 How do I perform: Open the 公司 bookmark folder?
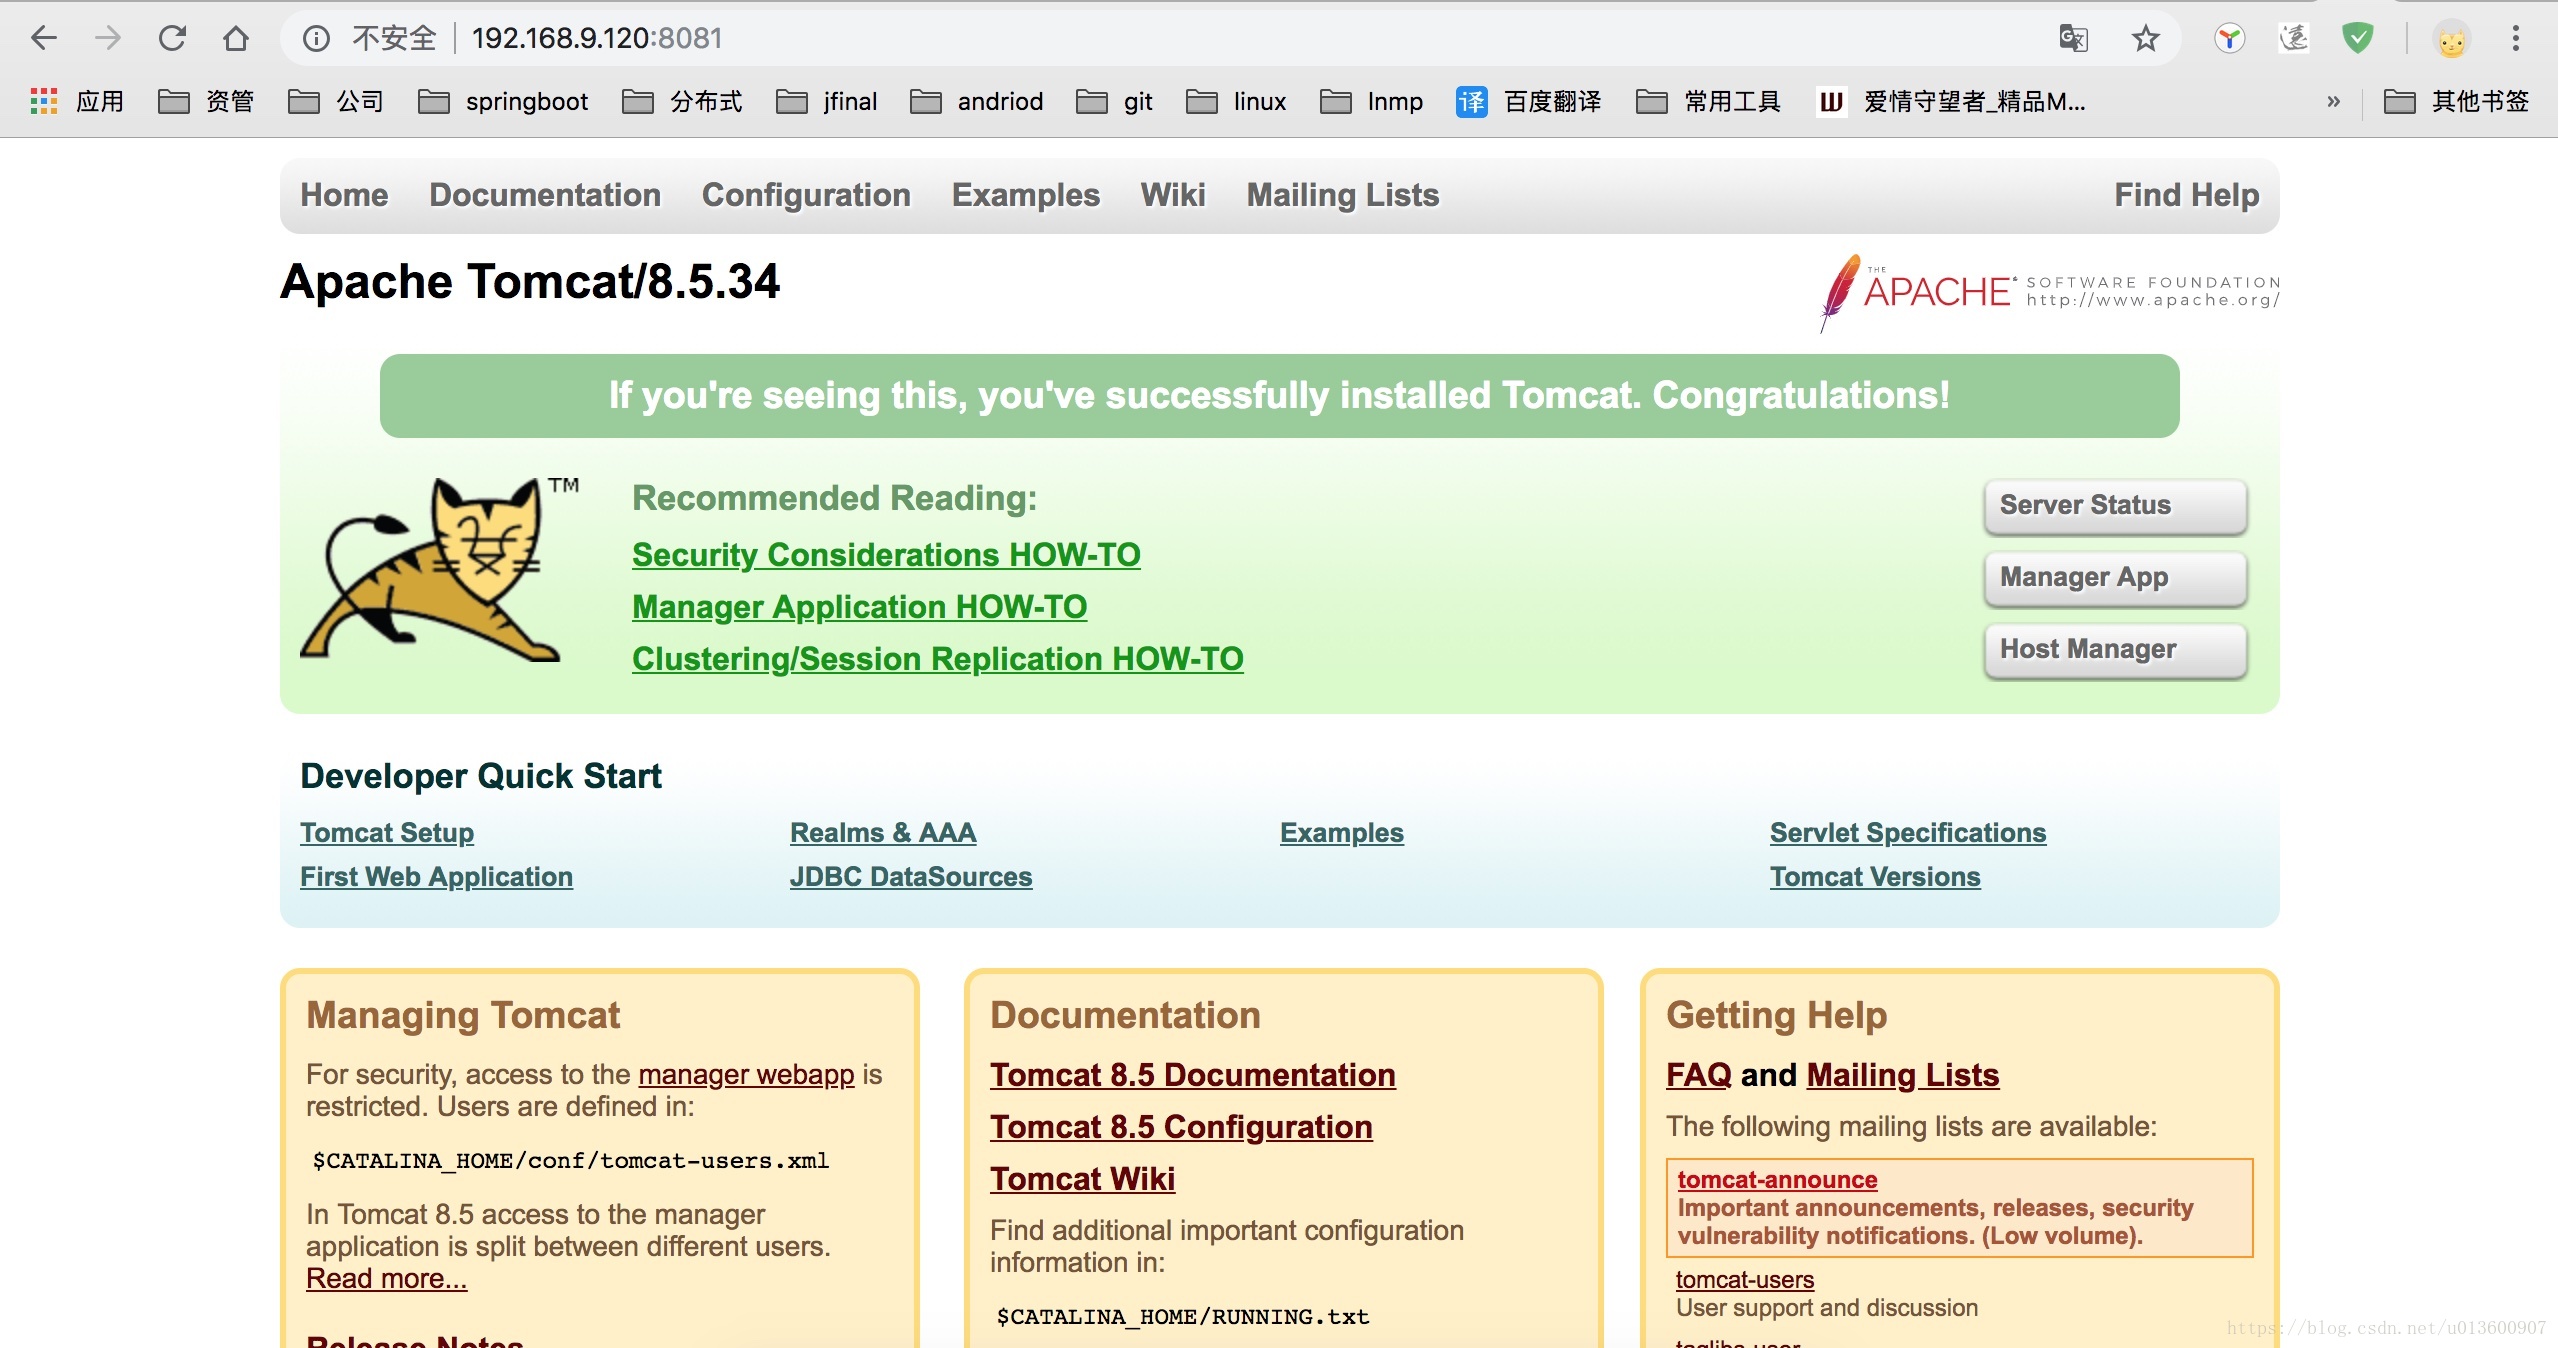point(336,101)
